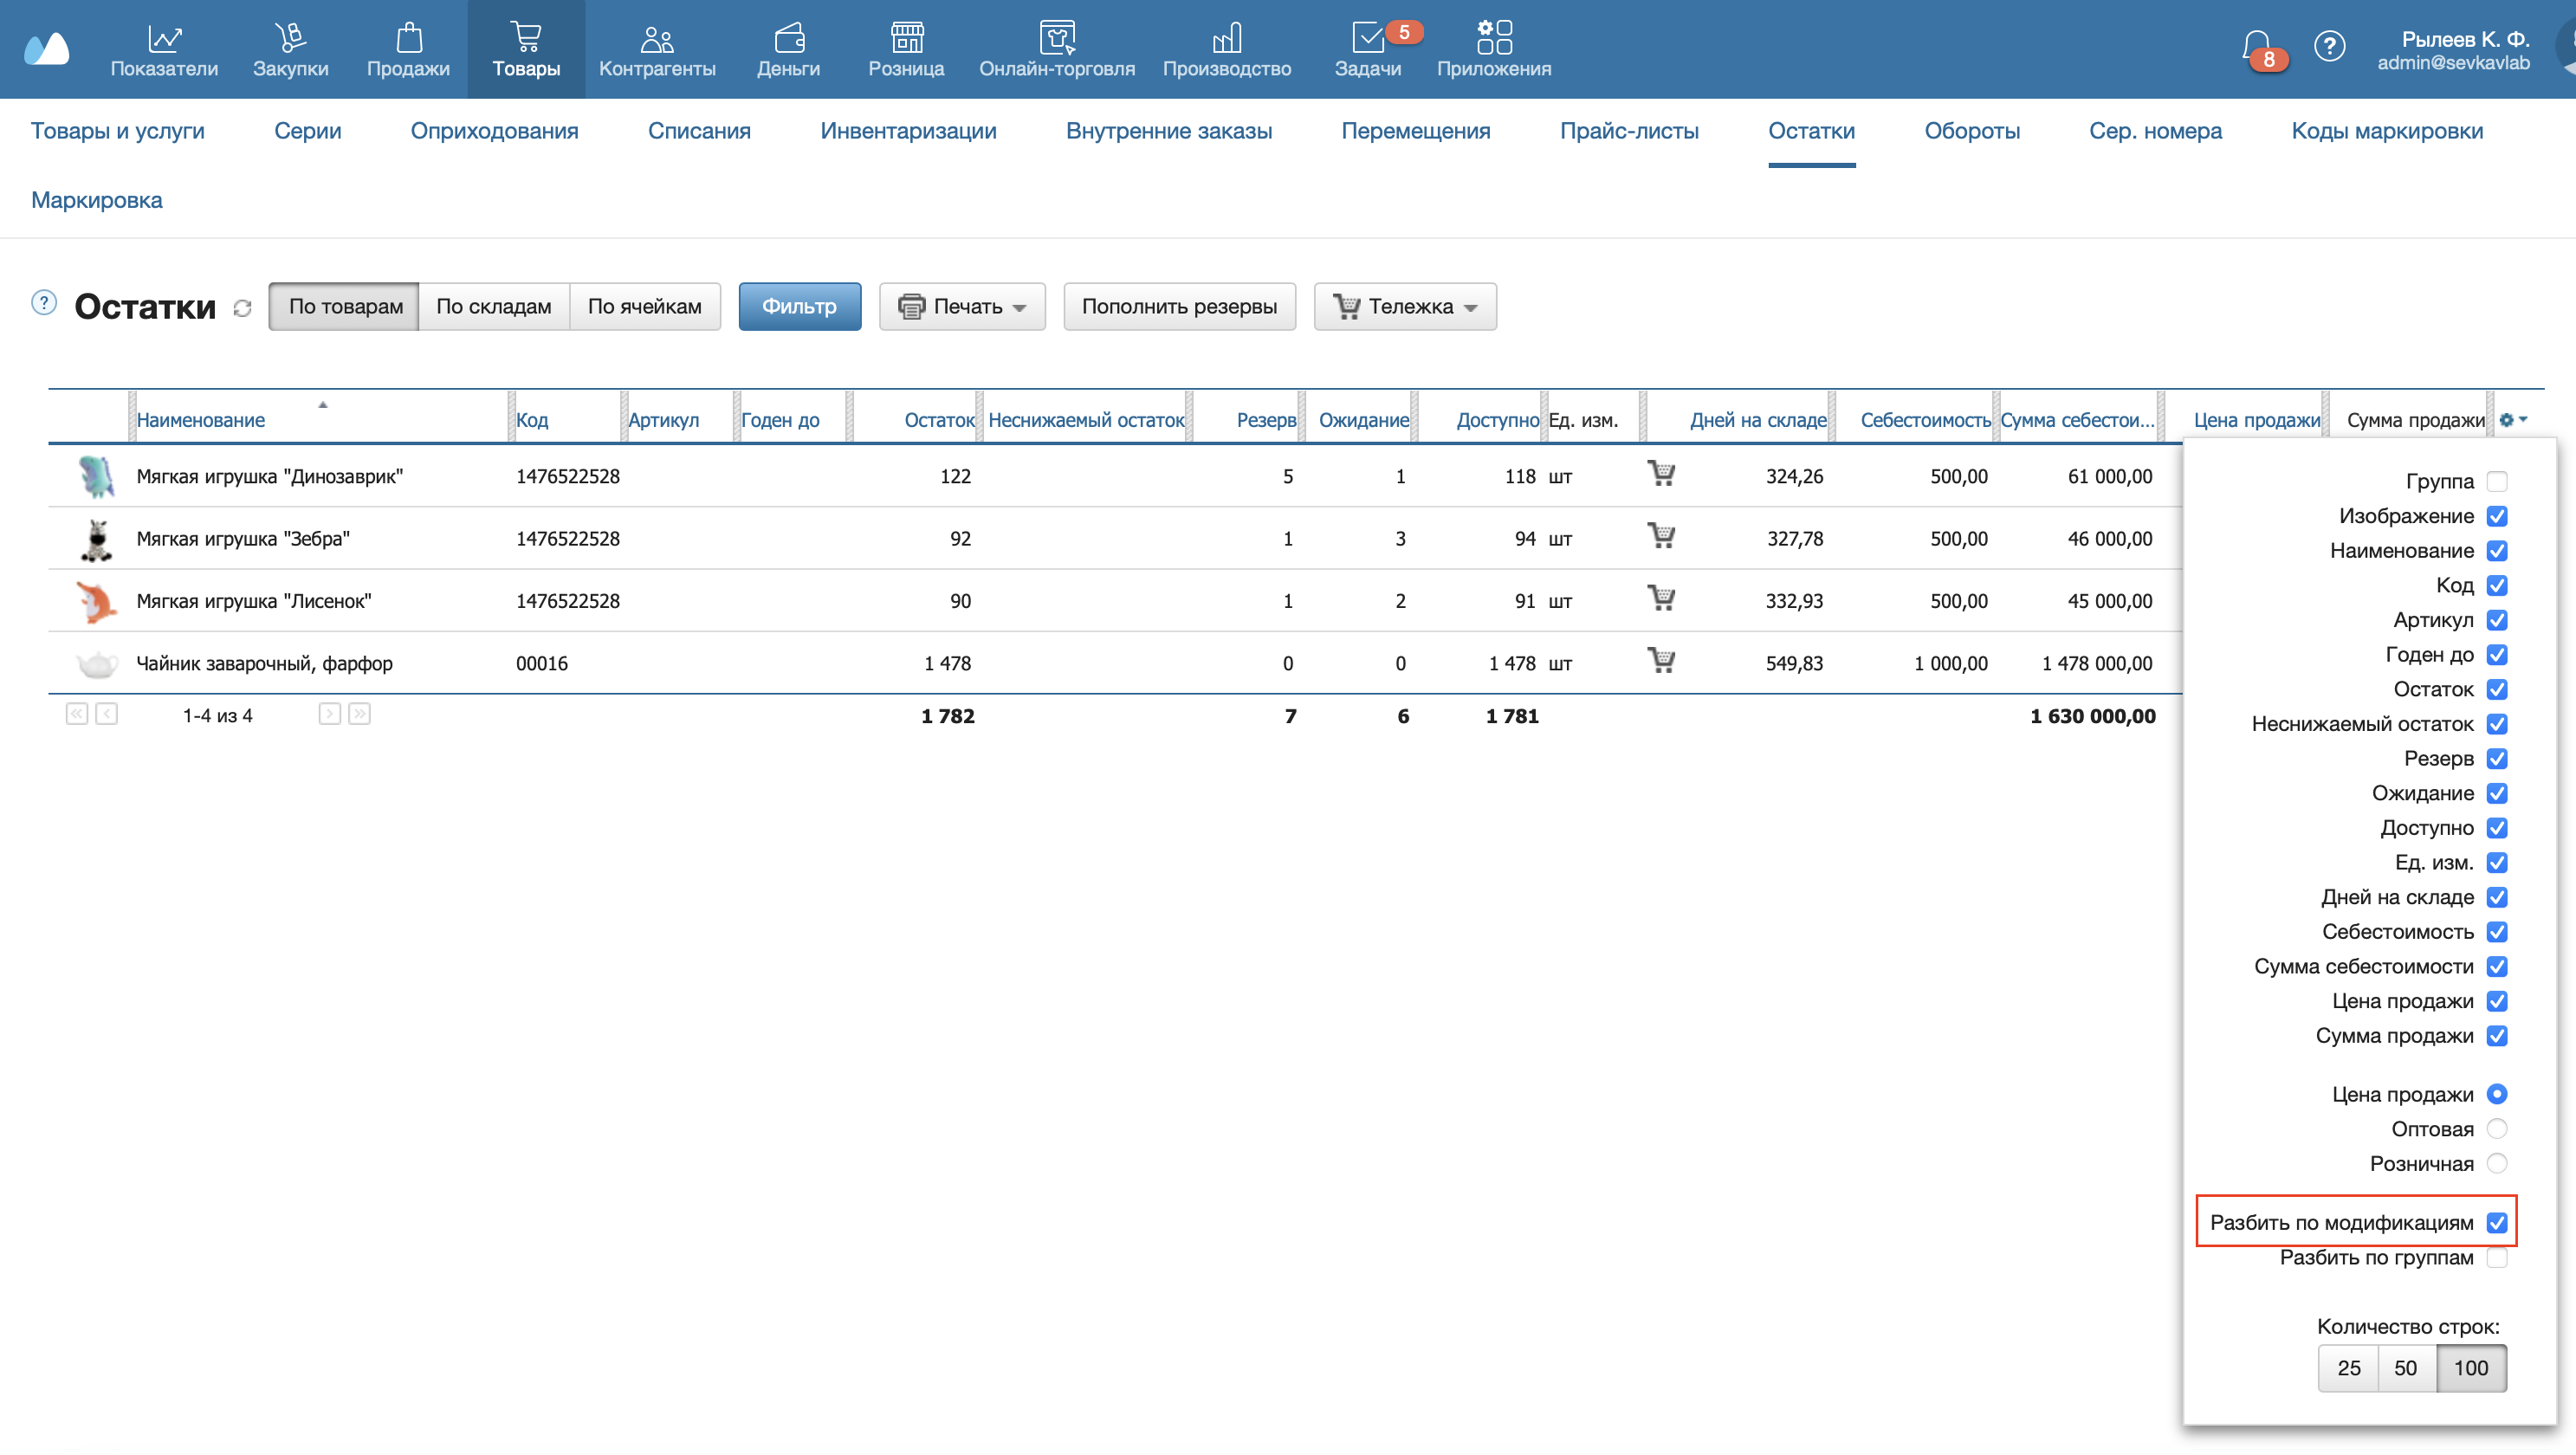Switch view to По складам
Screen dimensions: 2576x1455
pos(493,307)
